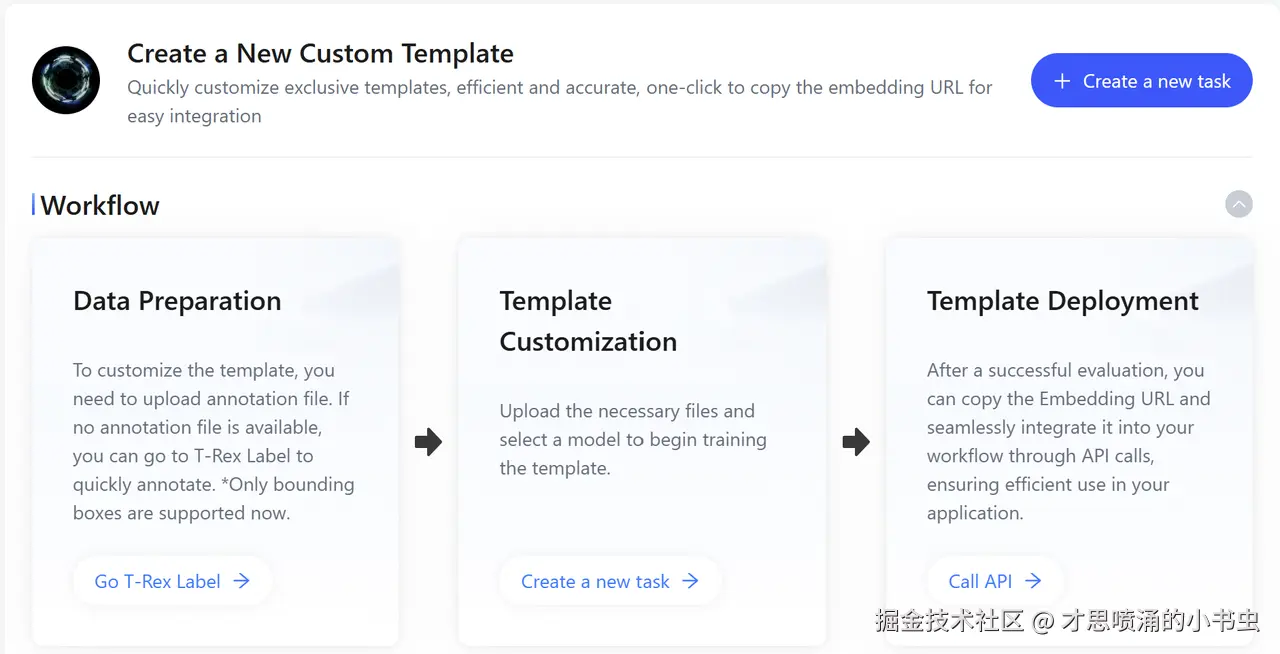This screenshot has width=1280, height=654.
Task: Click the Workflow section heading
Action: click(100, 205)
